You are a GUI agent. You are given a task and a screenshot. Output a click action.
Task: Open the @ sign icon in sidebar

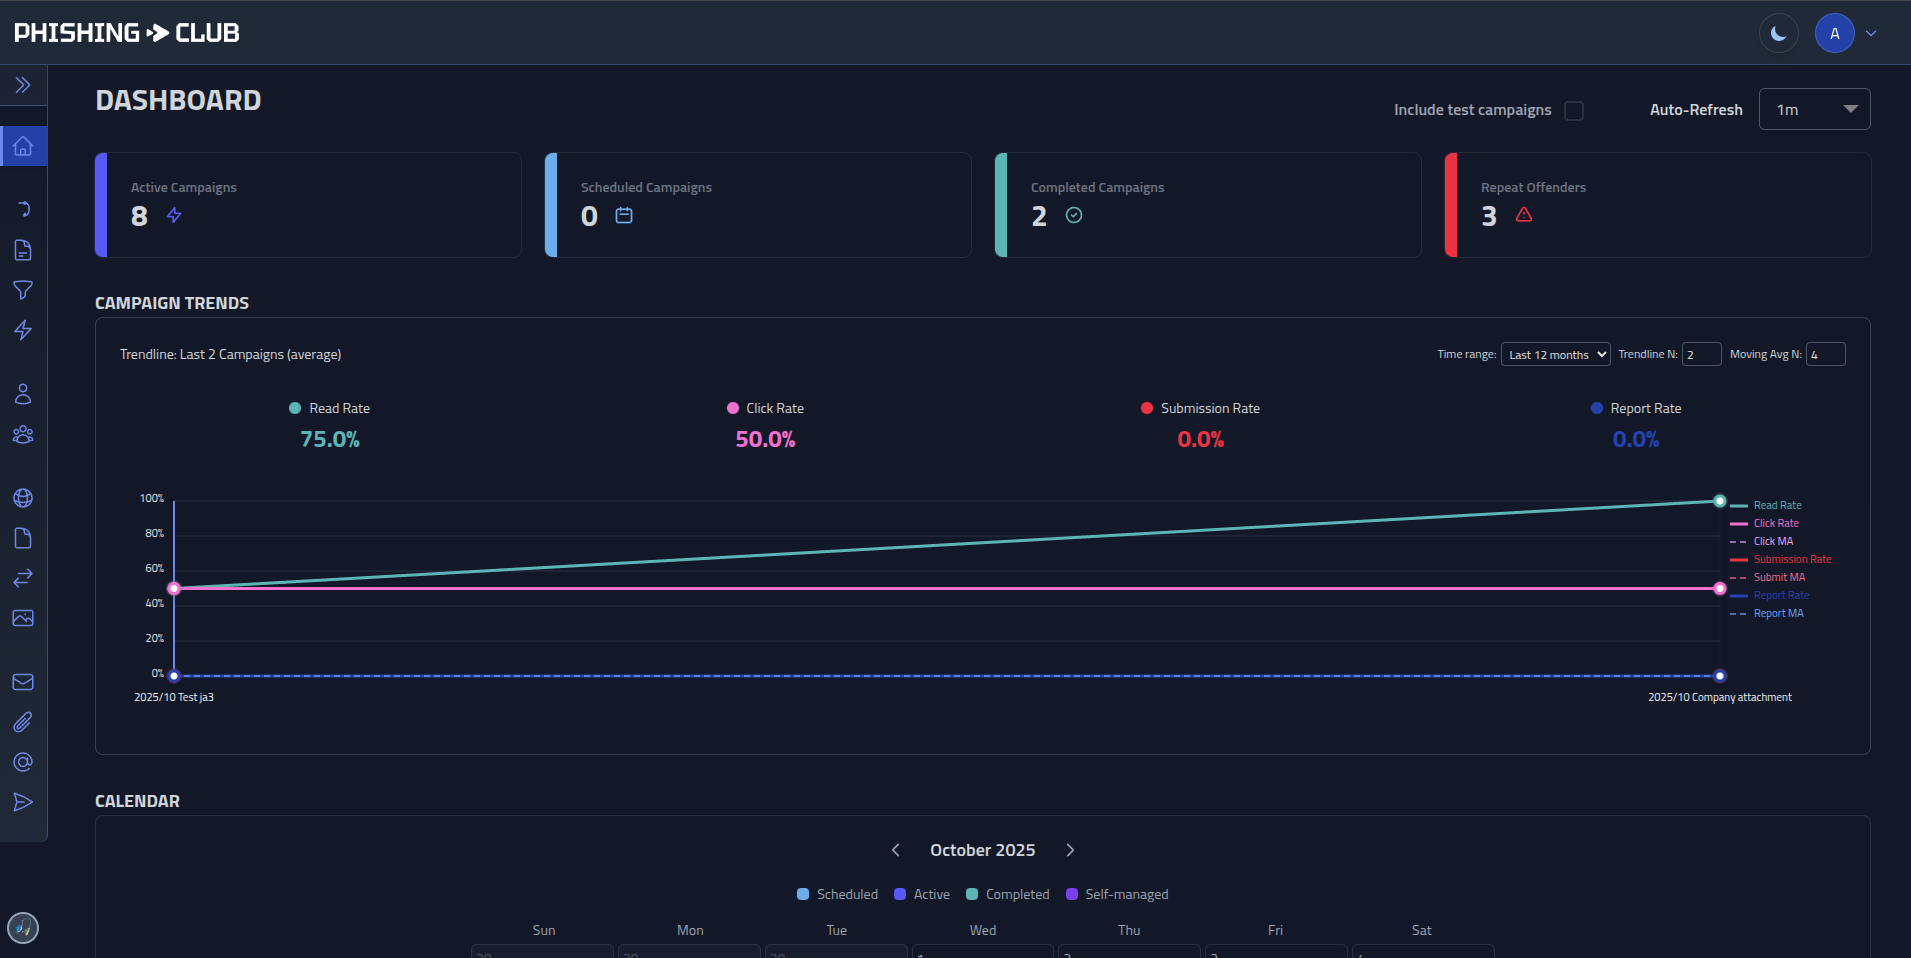(x=23, y=761)
